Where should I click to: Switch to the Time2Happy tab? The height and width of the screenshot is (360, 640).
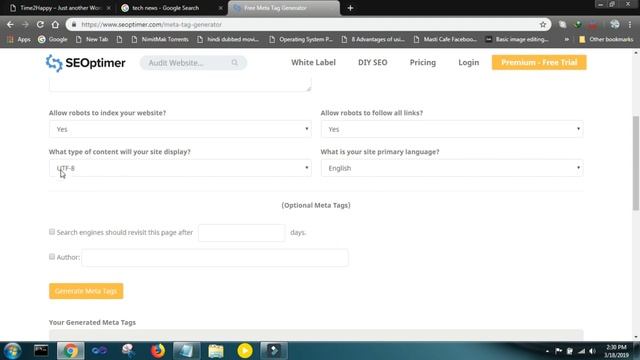(x=60, y=8)
